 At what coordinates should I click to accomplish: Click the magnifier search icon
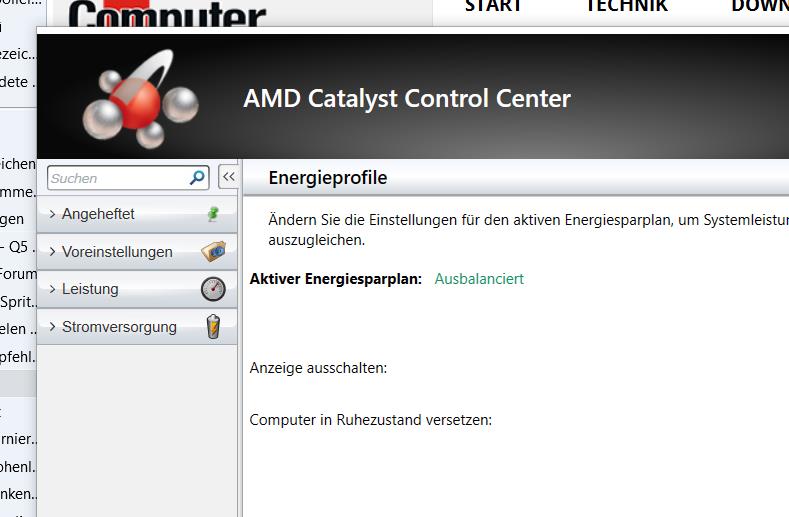[197, 177]
